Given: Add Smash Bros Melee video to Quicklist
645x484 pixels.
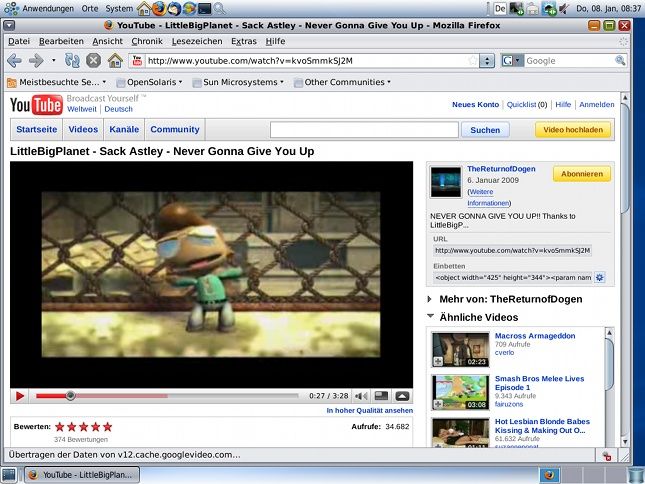Looking at the screenshot, I should point(438,405).
